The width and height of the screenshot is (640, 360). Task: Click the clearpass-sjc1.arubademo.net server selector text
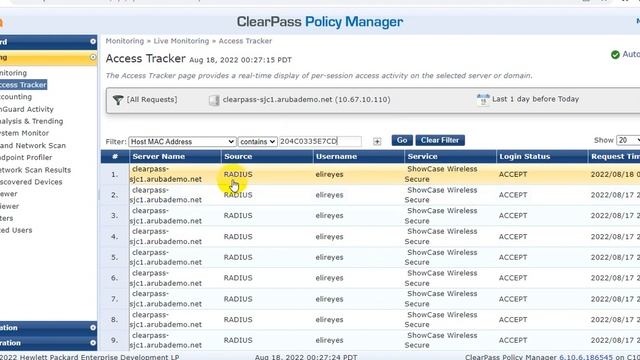306,100
